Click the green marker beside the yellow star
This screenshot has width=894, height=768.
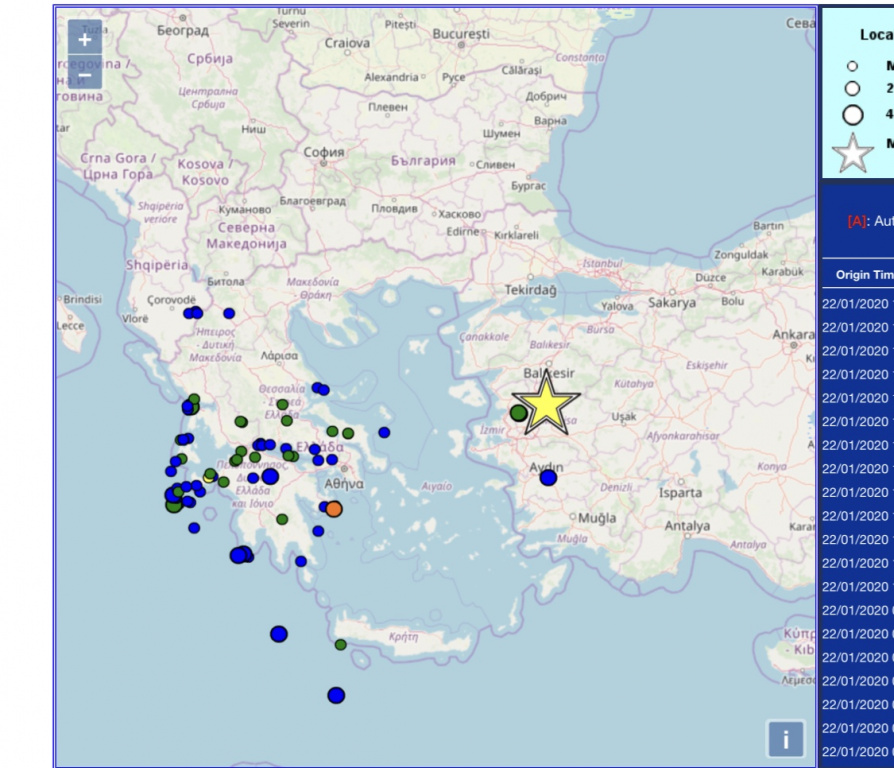(x=518, y=412)
